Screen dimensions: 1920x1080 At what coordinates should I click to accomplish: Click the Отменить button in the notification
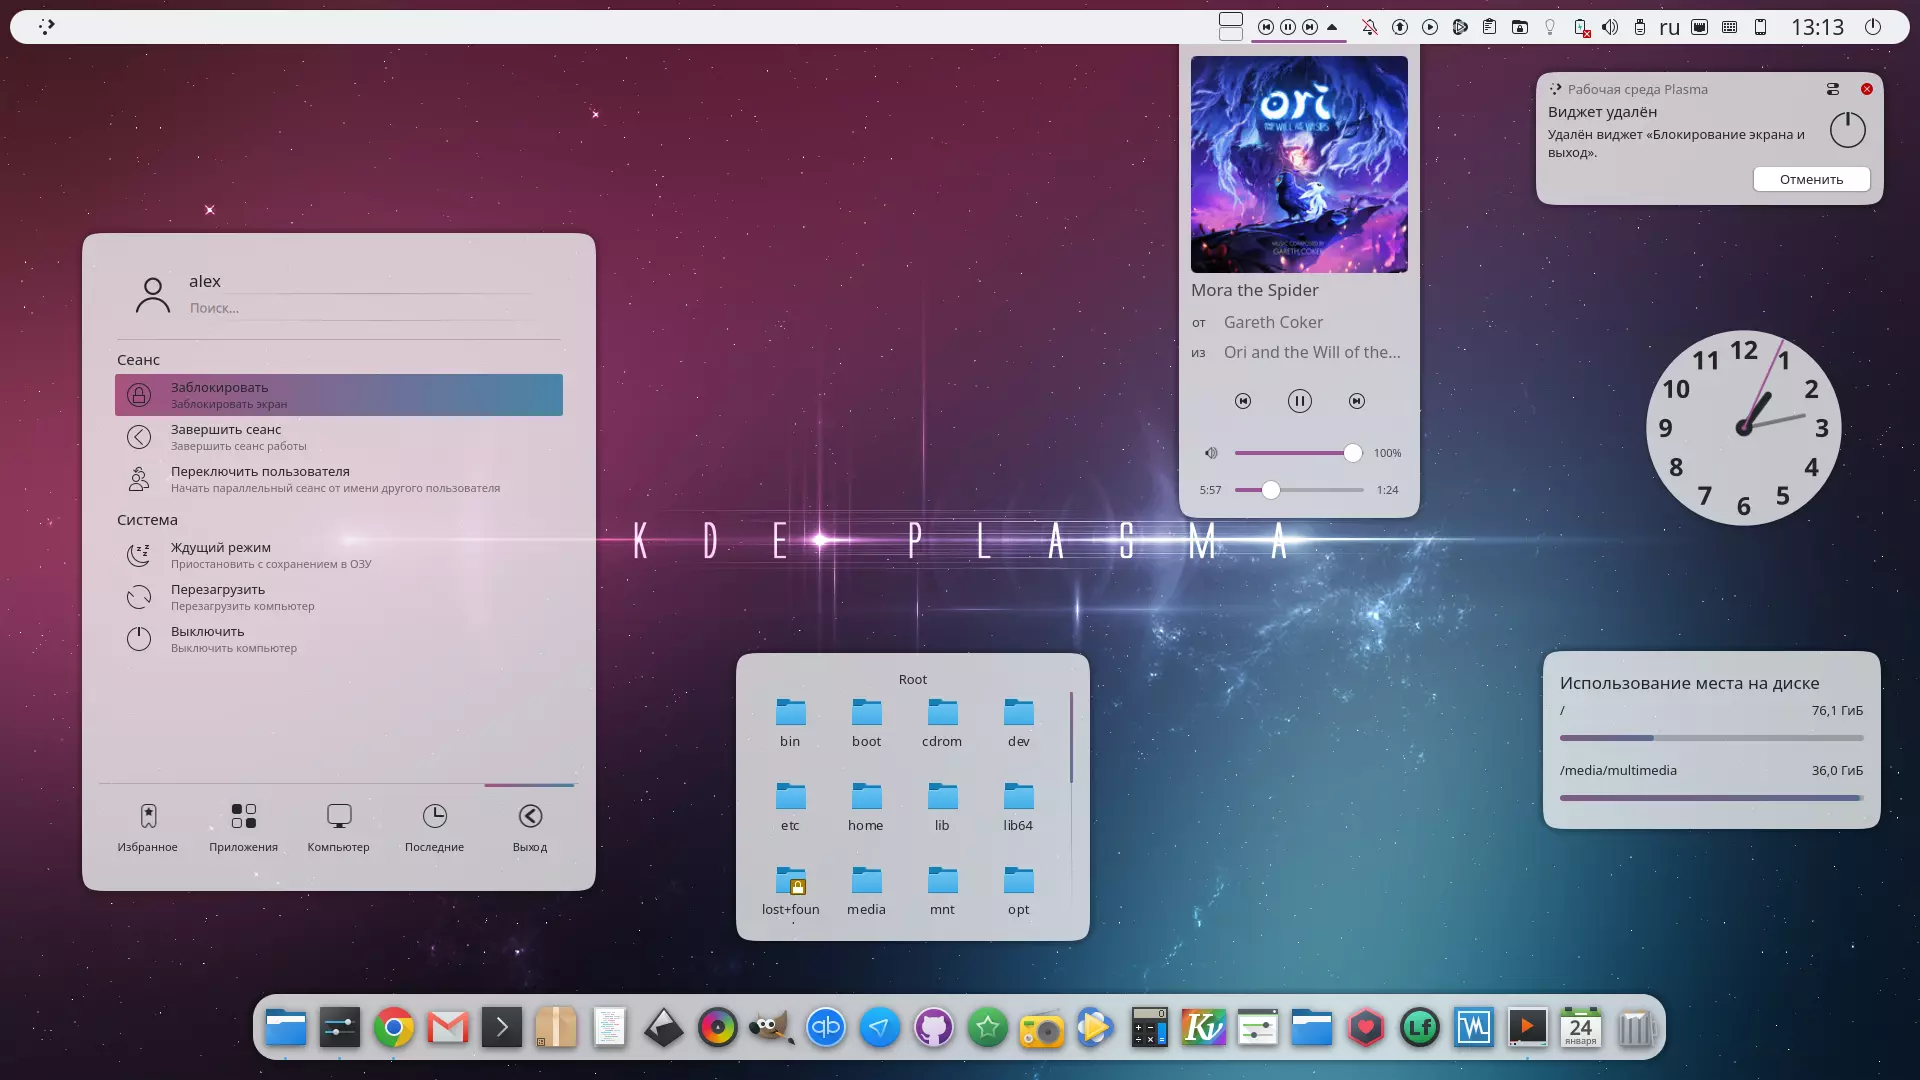[x=1810, y=179]
